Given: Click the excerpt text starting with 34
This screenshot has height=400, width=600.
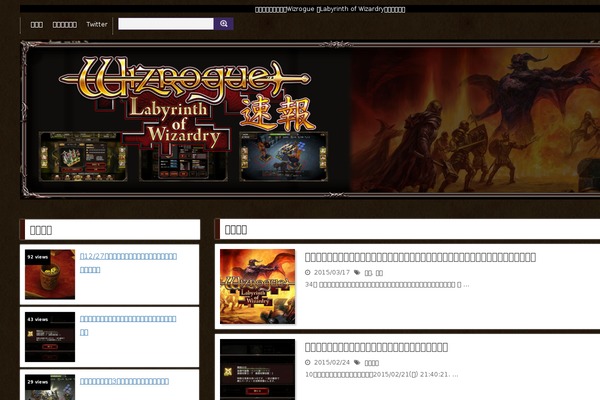Looking at the screenshot, I should pos(387,285).
